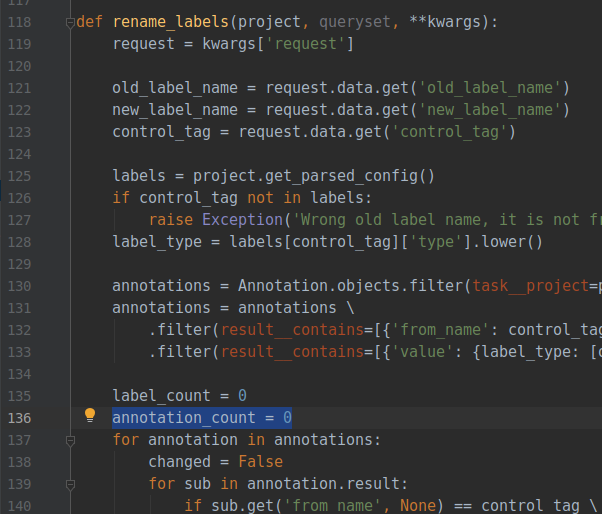Click the 'False' value on line 138
Image resolution: width=602 pixels, height=514 pixels.
260,462
